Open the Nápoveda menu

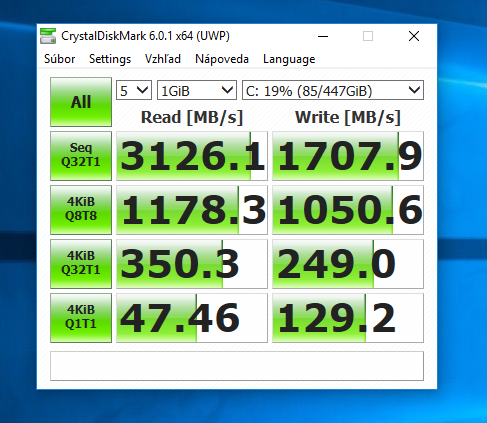click(222, 59)
